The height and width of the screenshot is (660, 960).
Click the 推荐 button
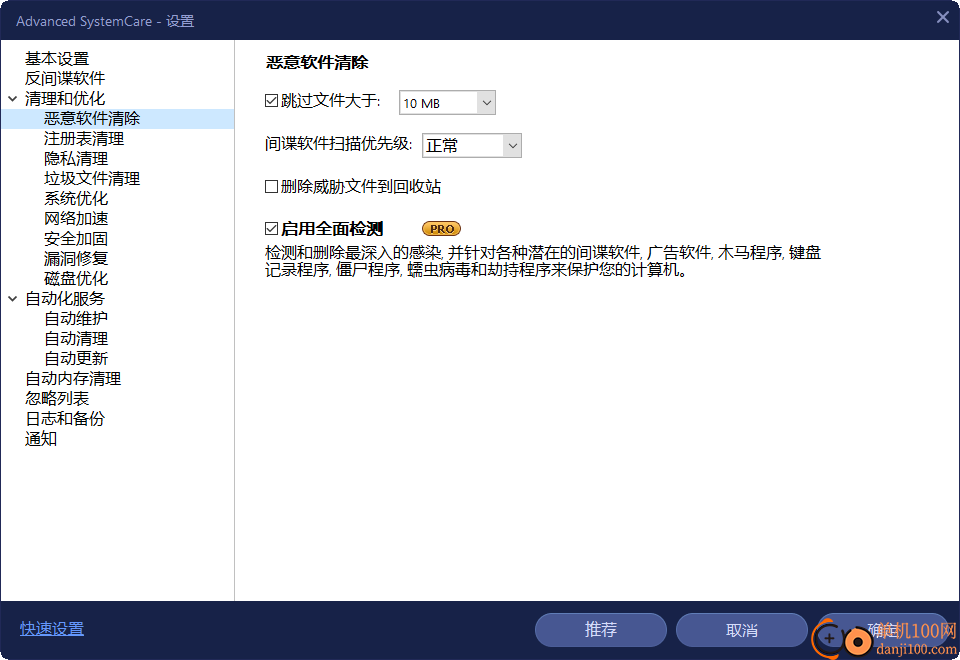(x=601, y=630)
